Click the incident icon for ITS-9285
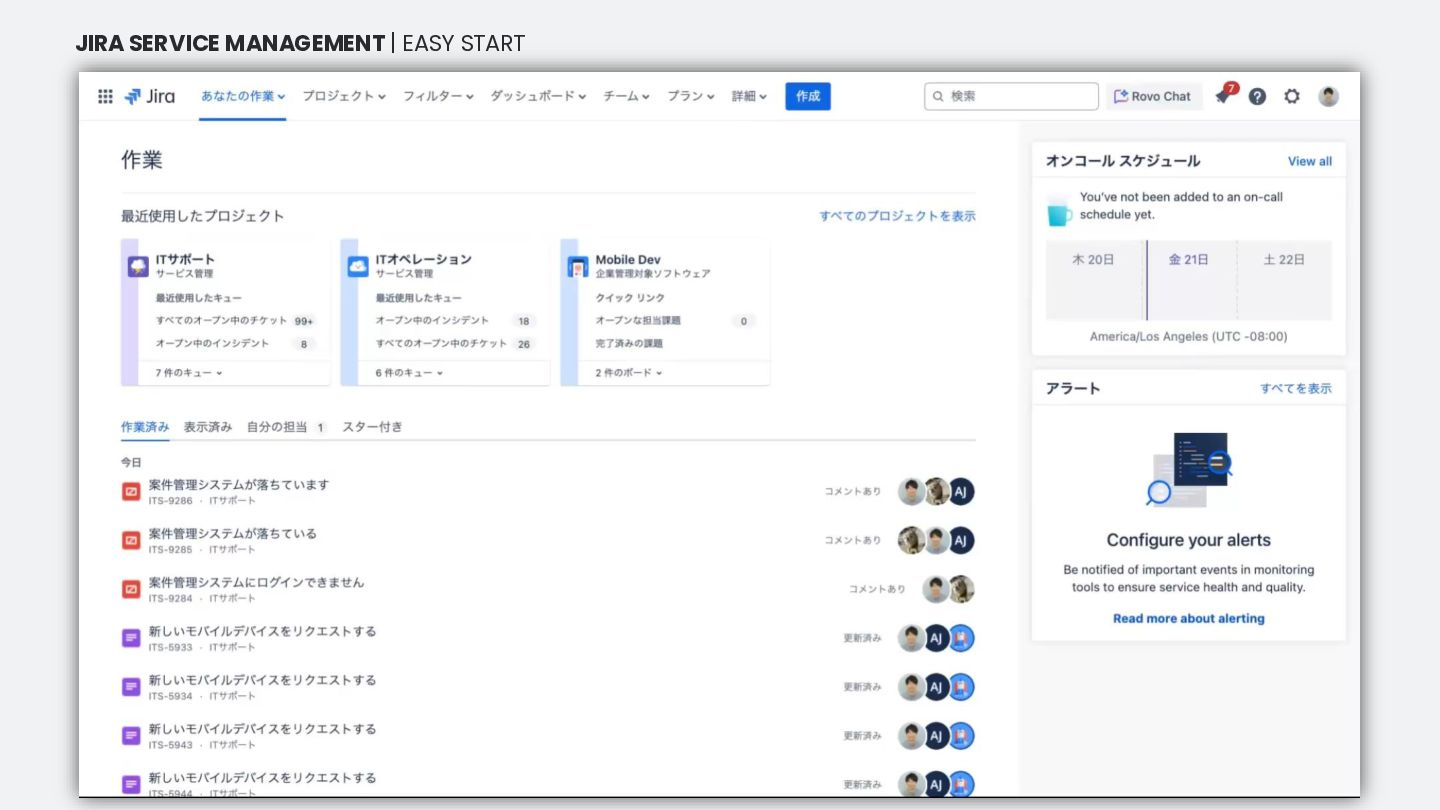 point(131,540)
